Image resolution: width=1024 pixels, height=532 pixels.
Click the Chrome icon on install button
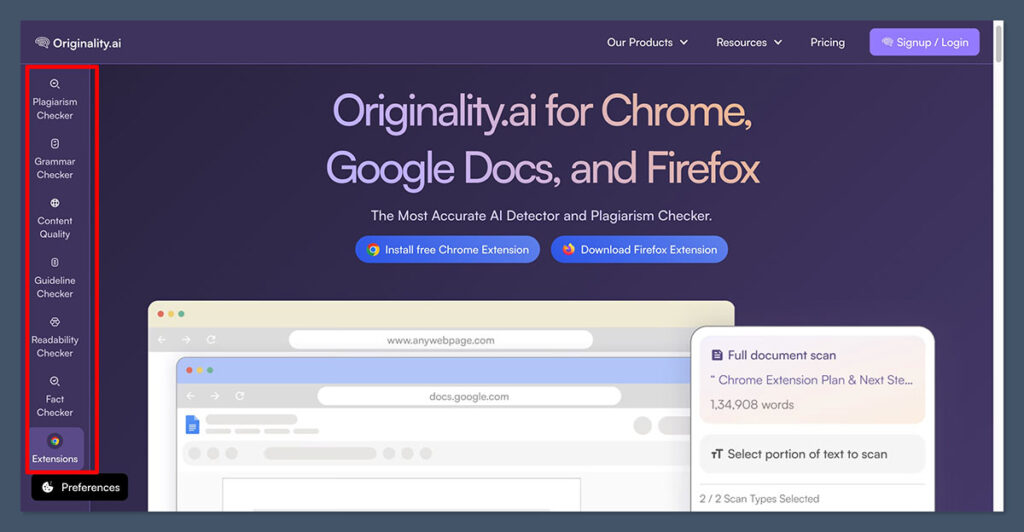click(x=373, y=250)
